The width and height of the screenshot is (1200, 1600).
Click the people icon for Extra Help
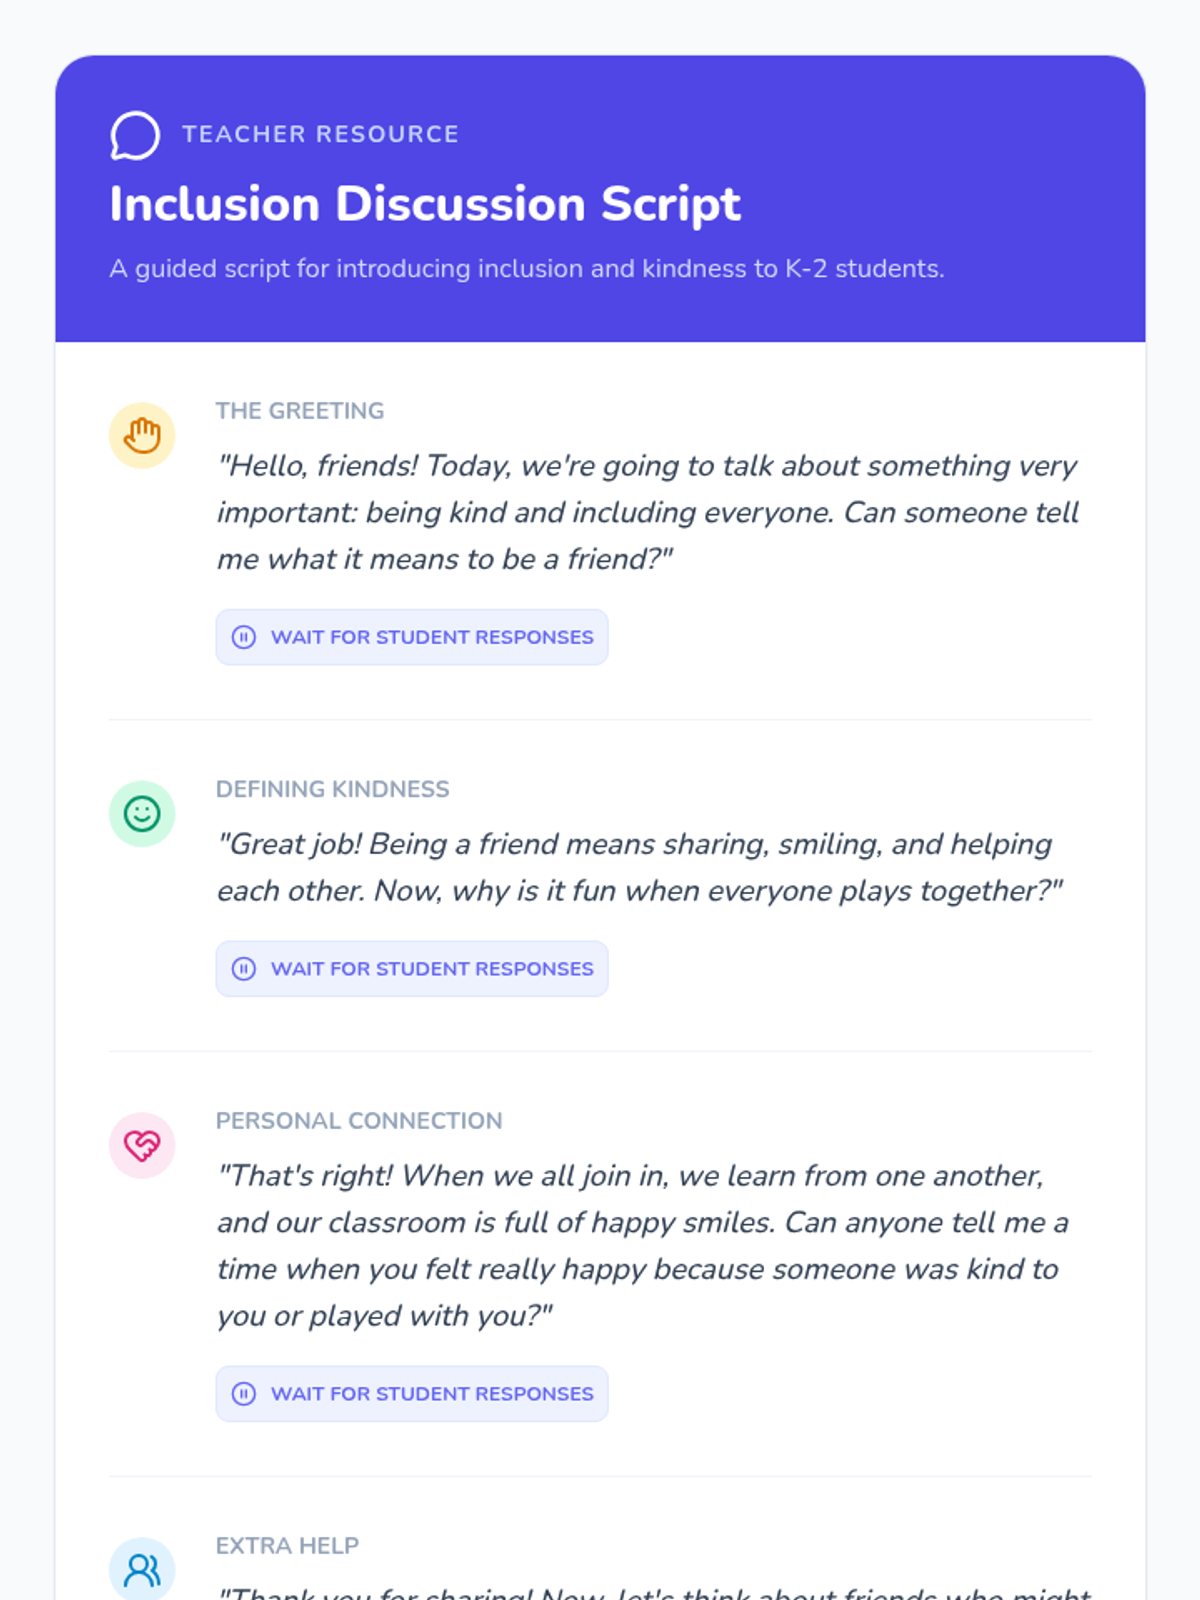click(x=142, y=1570)
